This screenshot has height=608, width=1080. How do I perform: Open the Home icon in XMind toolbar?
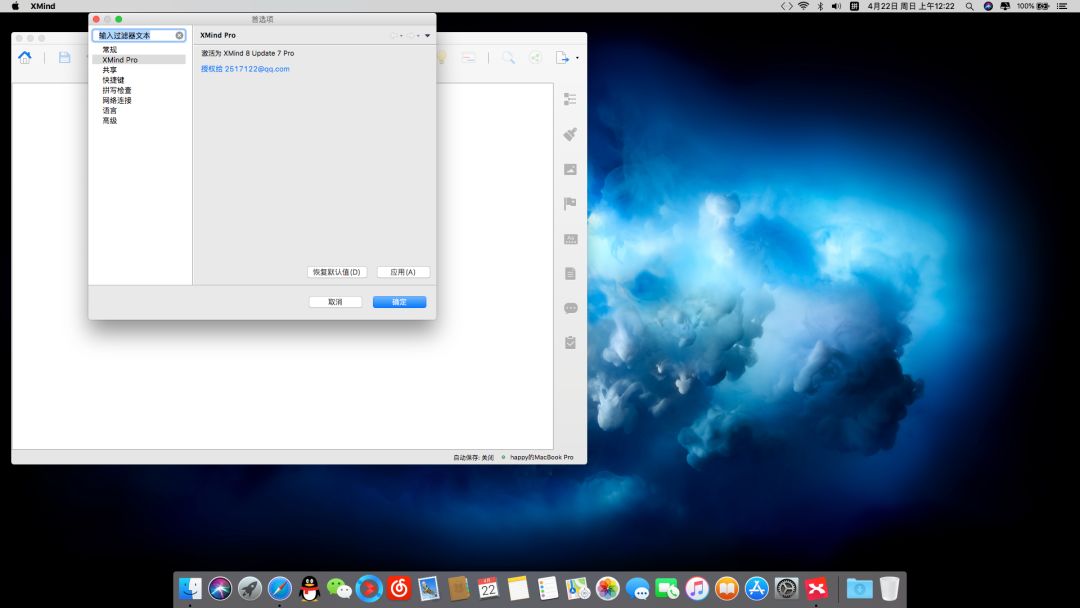25,58
